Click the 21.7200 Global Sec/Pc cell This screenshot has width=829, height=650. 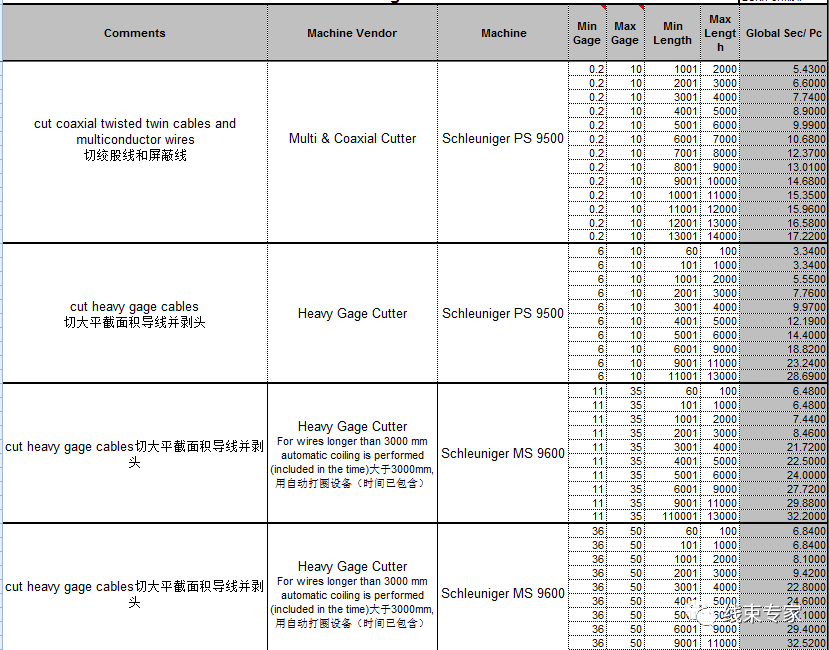point(784,447)
